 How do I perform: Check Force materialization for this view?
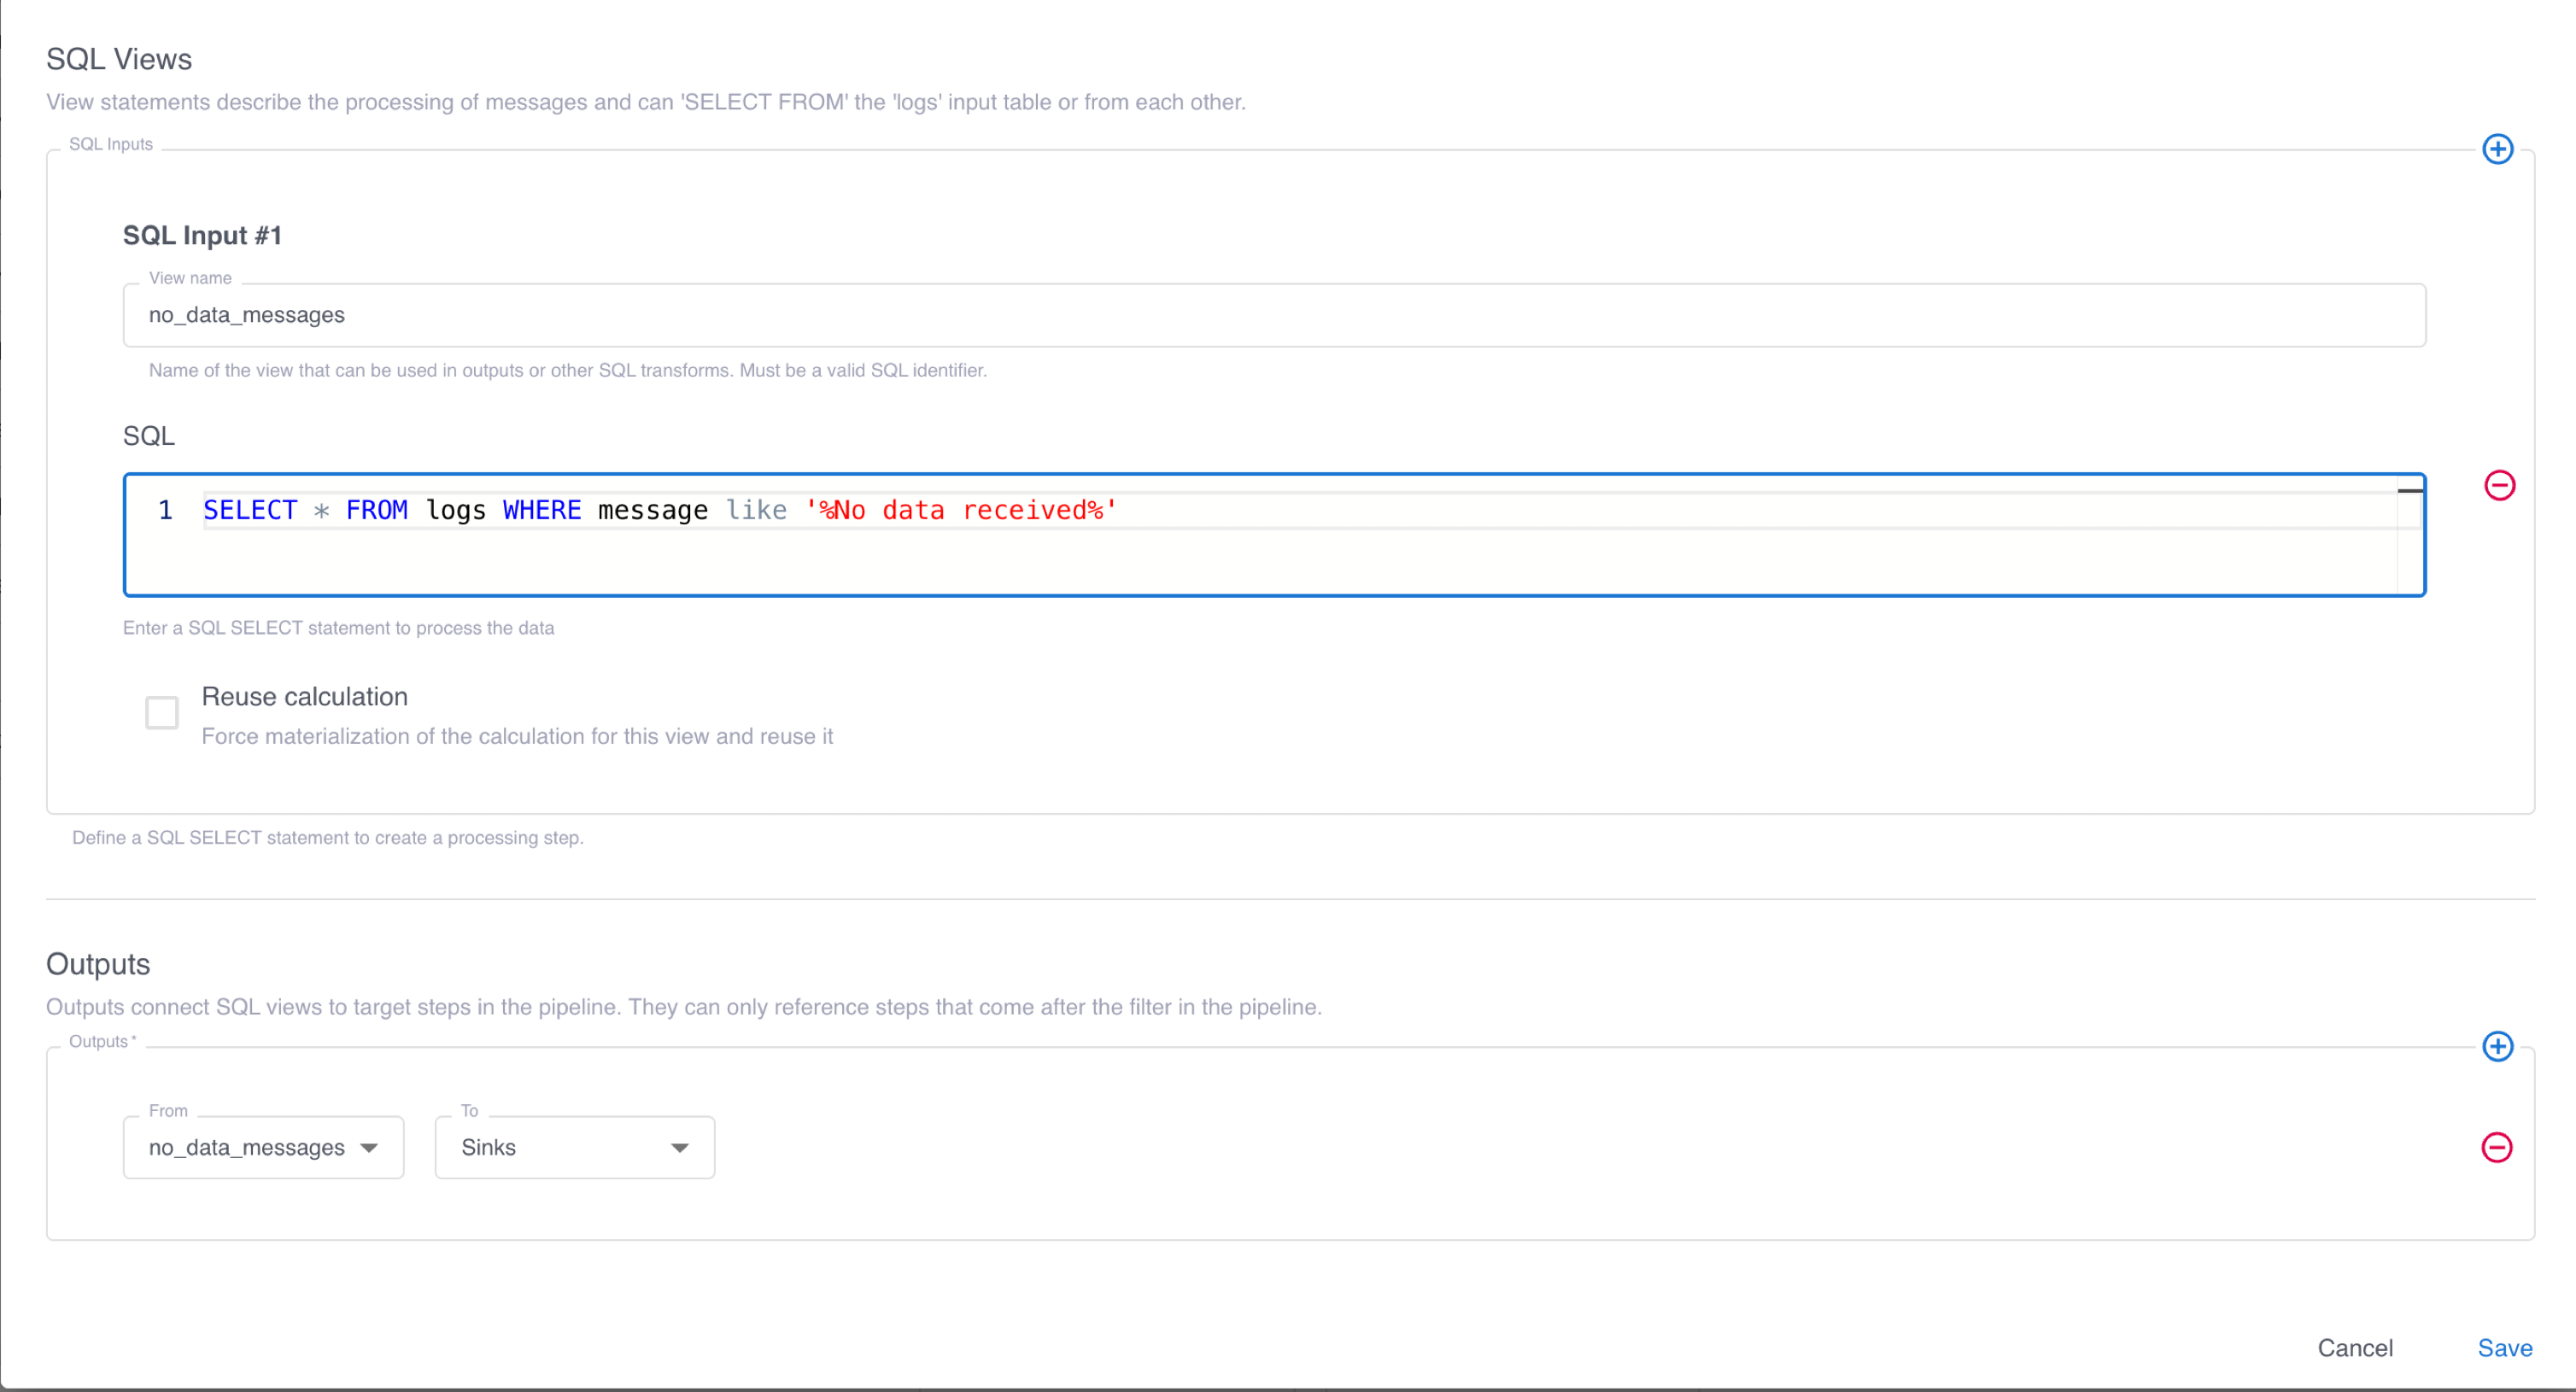[161, 712]
